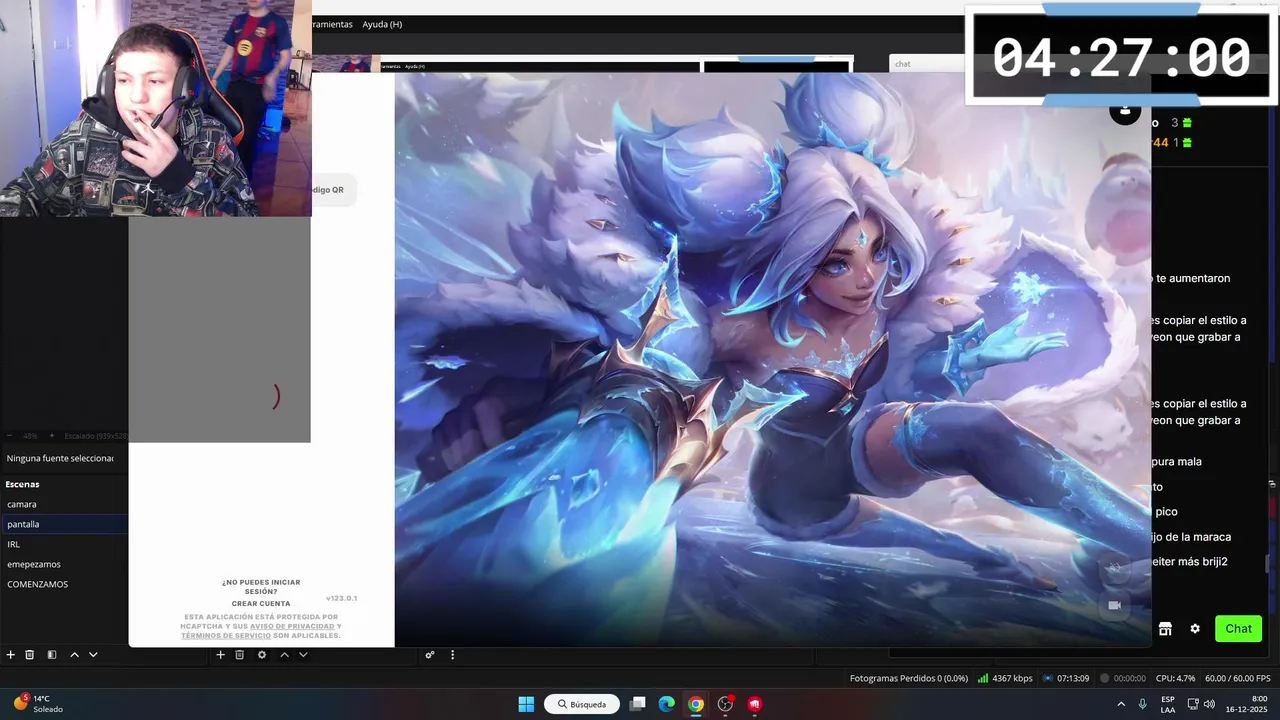
Task: Open chat shop store icon
Action: click(x=1165, y=629)
